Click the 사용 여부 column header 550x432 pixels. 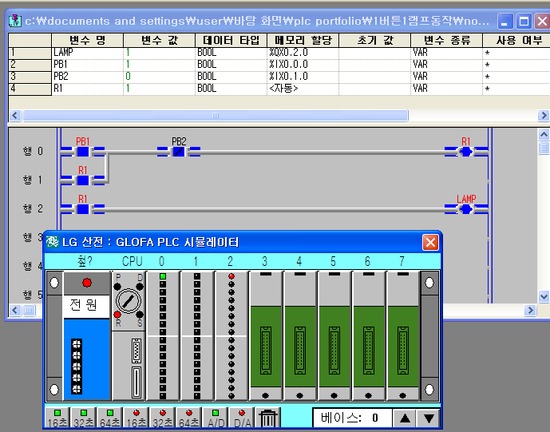click(516, 40)
